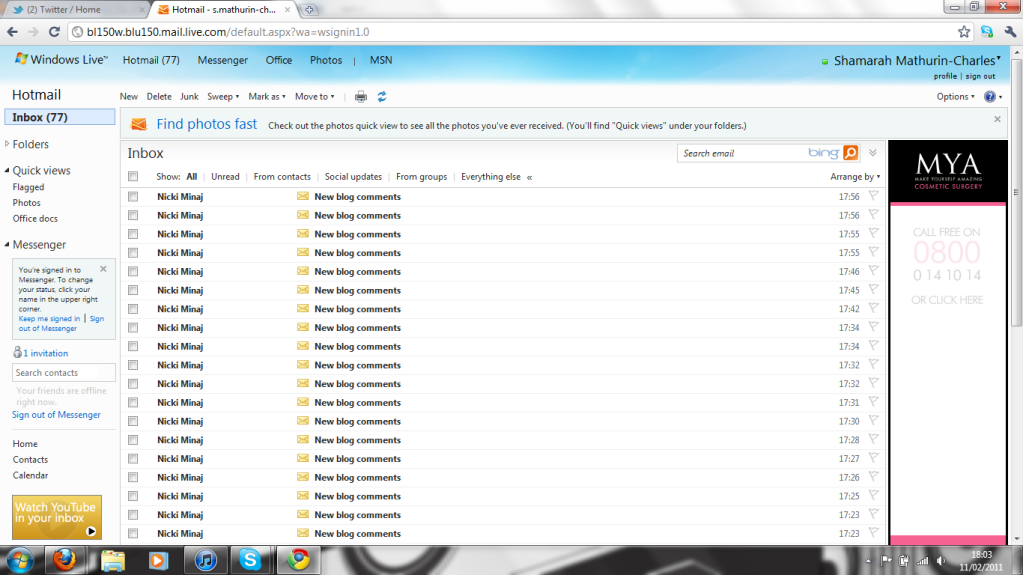Open the Options dropdown

click(x=955, y=97)
